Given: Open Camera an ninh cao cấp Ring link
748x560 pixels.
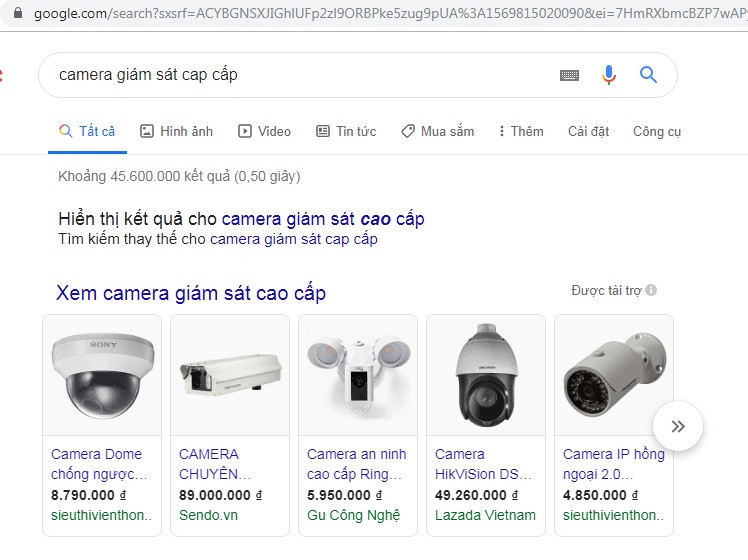Looking at the screenshot, I should point(356,464).
